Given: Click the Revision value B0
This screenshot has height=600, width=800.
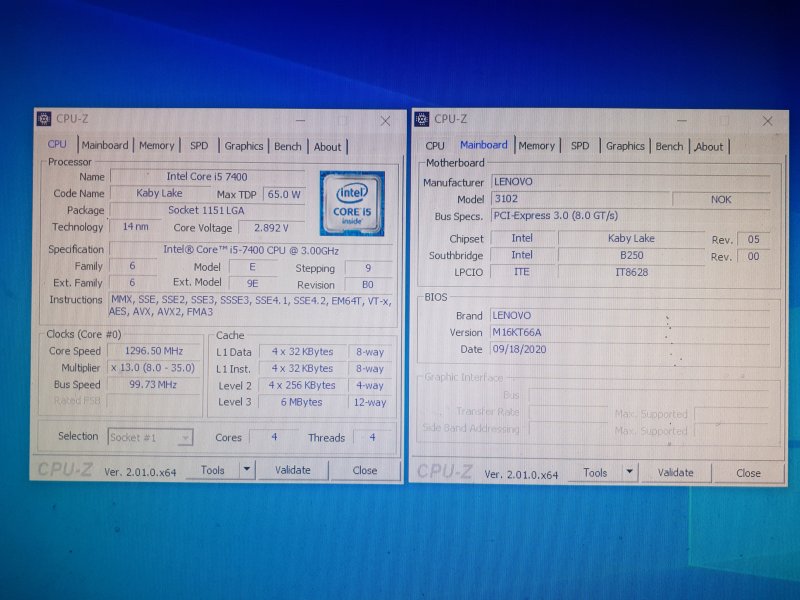Looking at the screenshot, I should tap(368, 285).
